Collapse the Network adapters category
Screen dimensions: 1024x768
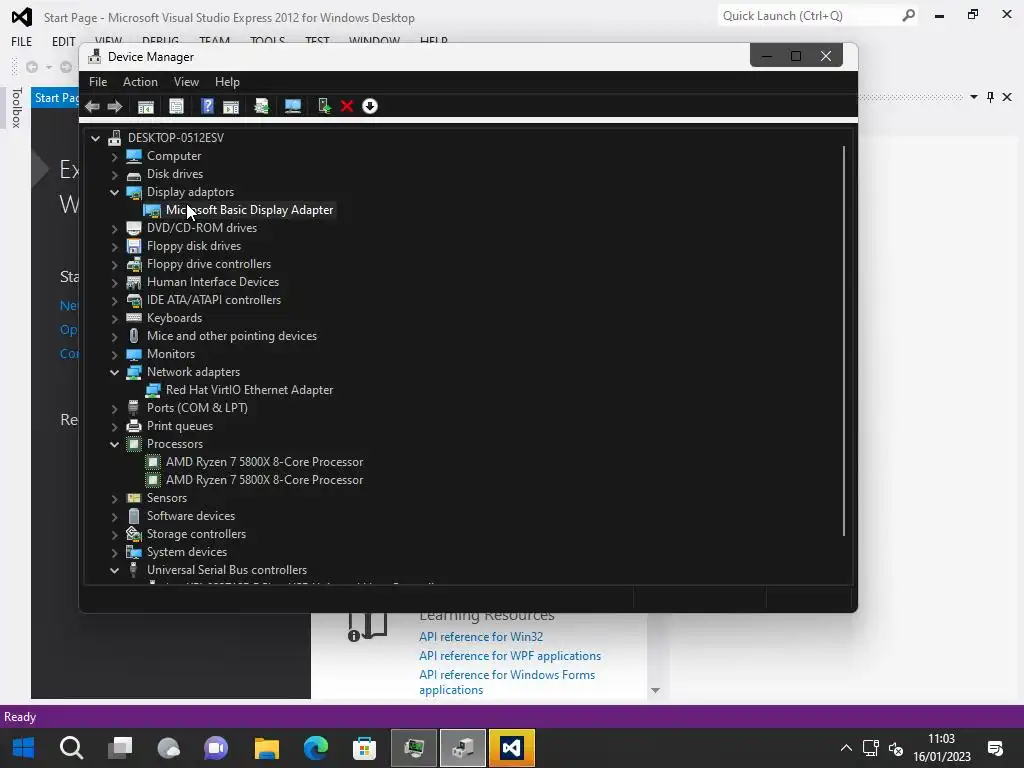114,372
